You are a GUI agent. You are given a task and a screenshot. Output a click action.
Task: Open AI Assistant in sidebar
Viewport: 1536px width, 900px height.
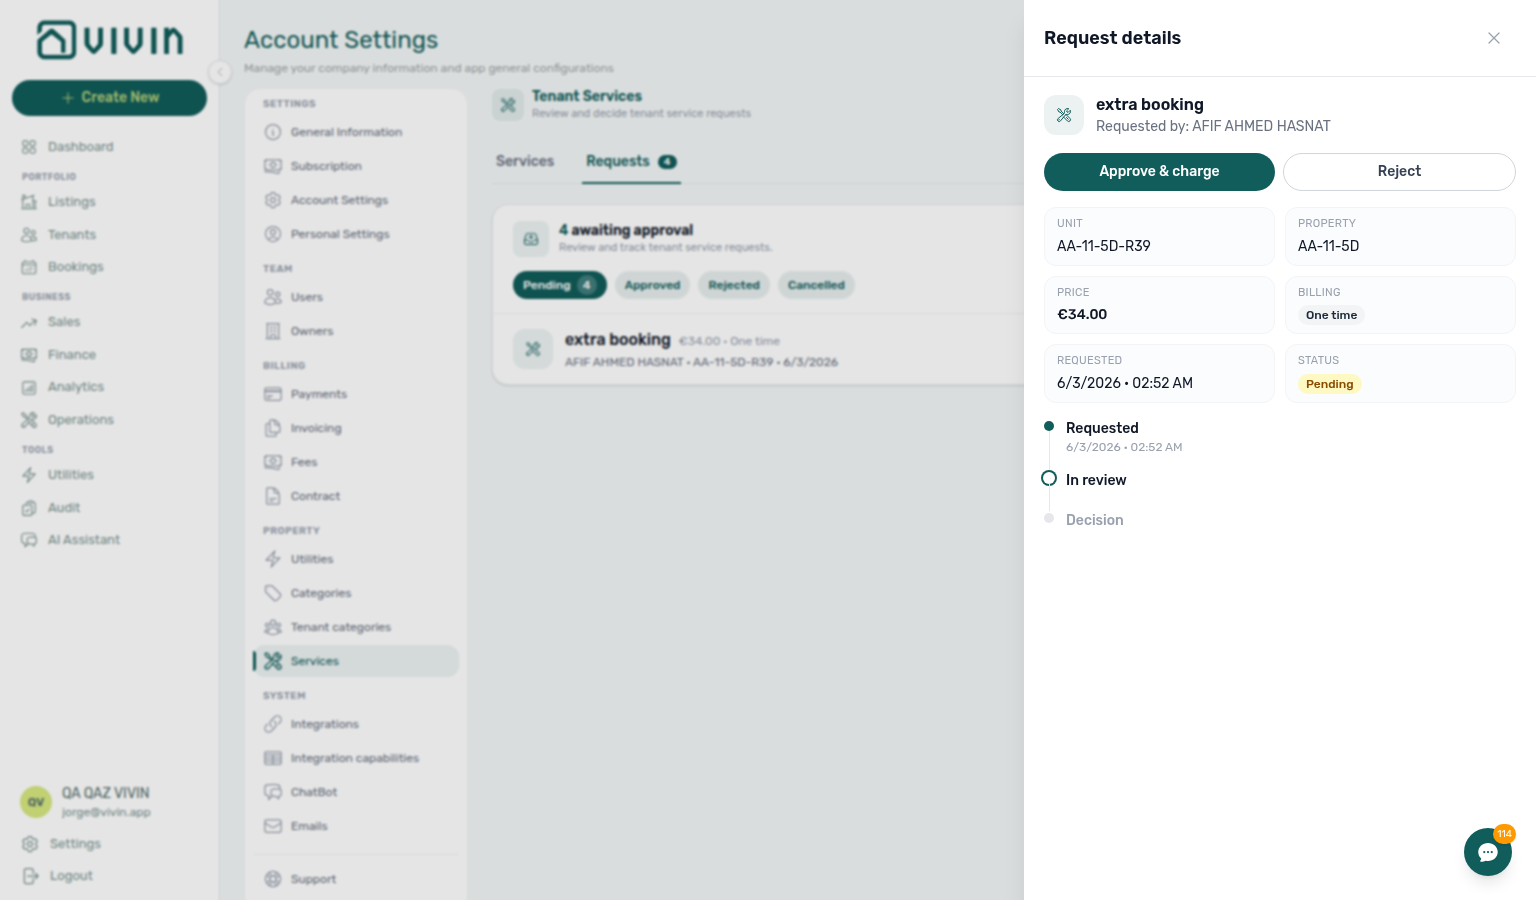72,540
